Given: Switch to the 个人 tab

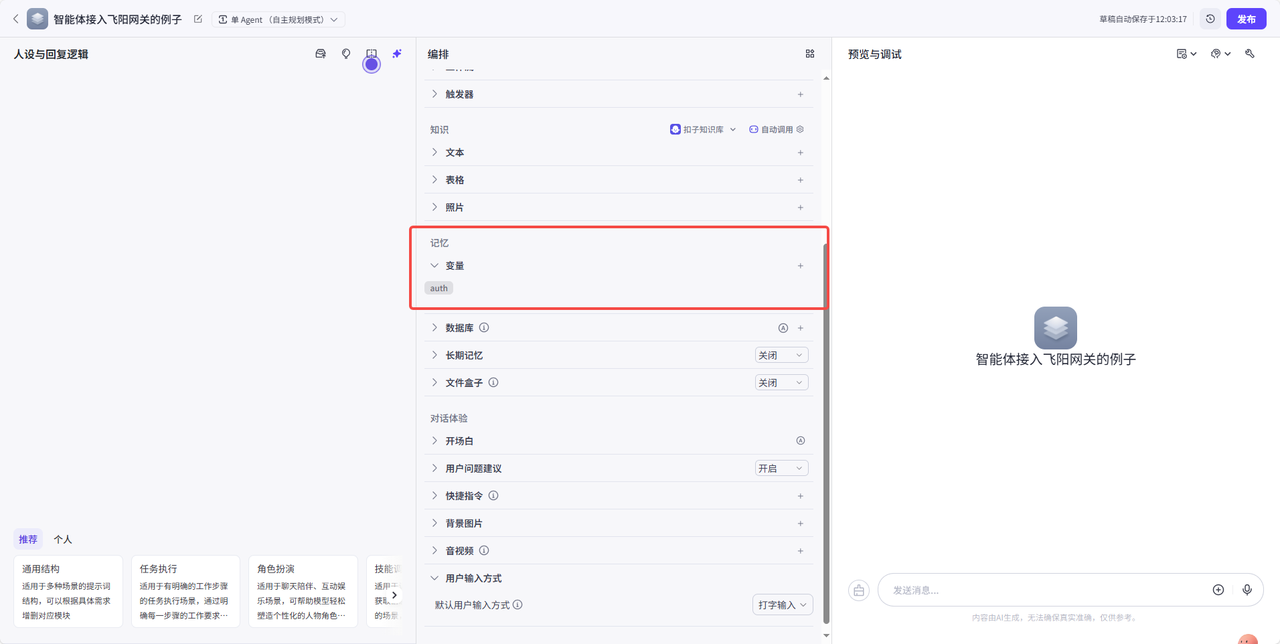Looking at the screenshot, I should point(62,538).
